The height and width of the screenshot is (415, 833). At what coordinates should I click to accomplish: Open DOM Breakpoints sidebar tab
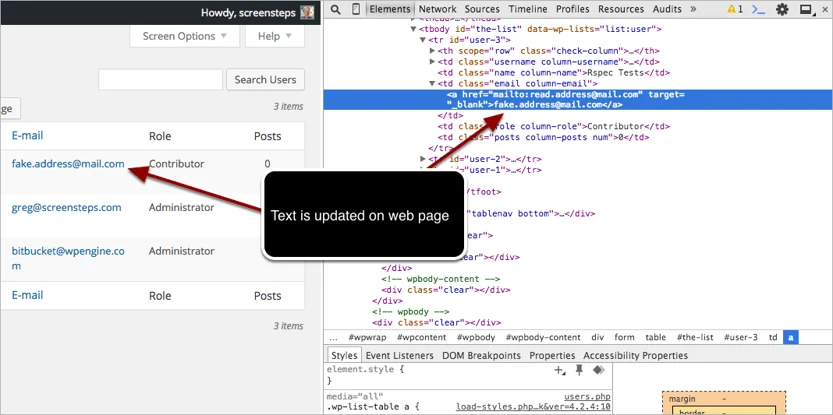pyautogui.click(x=481, y=355)
